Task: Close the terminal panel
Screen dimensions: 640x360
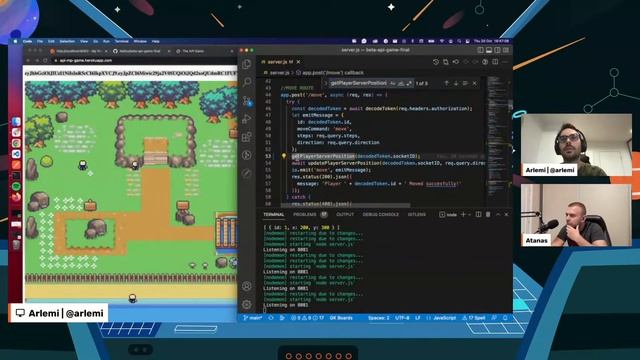Action: (507, 214)
